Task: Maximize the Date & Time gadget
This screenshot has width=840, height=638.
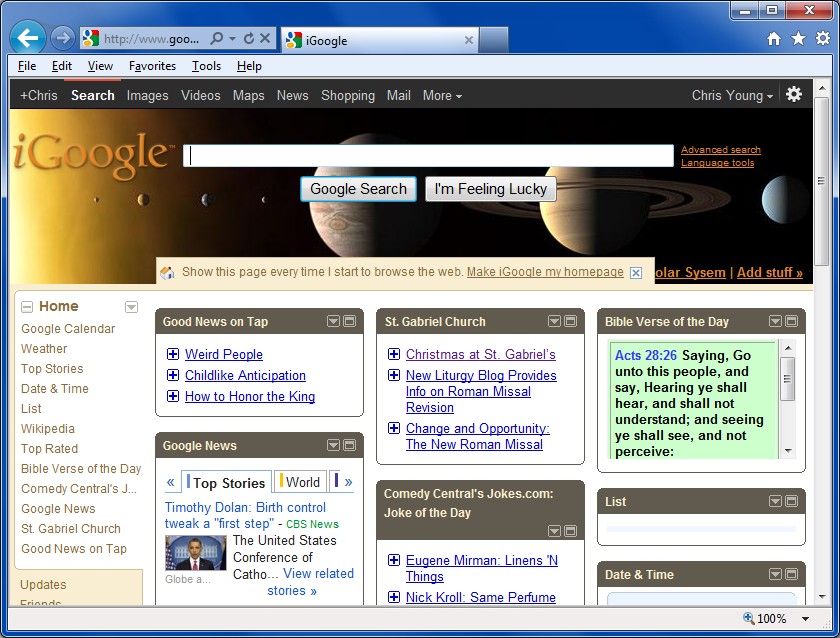Action: click(x=792, y=574)
